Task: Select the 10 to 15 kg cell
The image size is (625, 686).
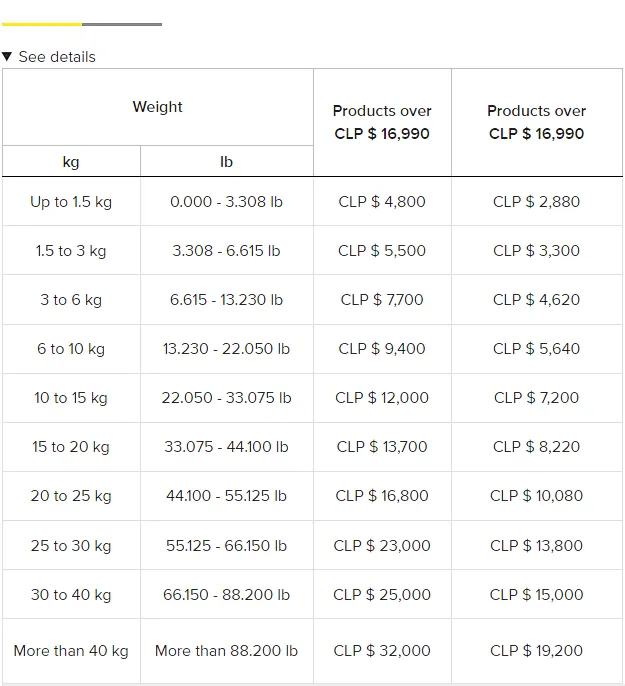Action: pos(71,398)
